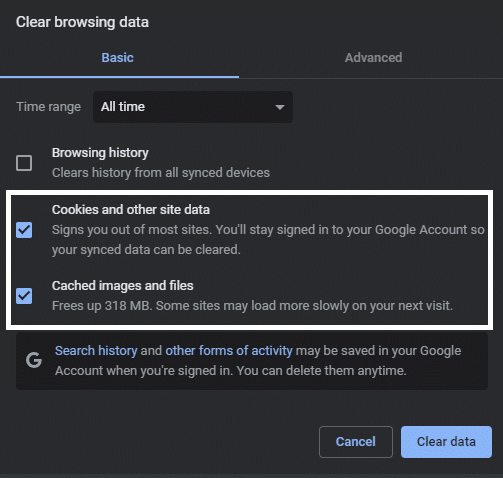Uncheck Cached images and files checkbox
Image resolution: width=503 pixels, height=478 pixels.
[24, 296]
